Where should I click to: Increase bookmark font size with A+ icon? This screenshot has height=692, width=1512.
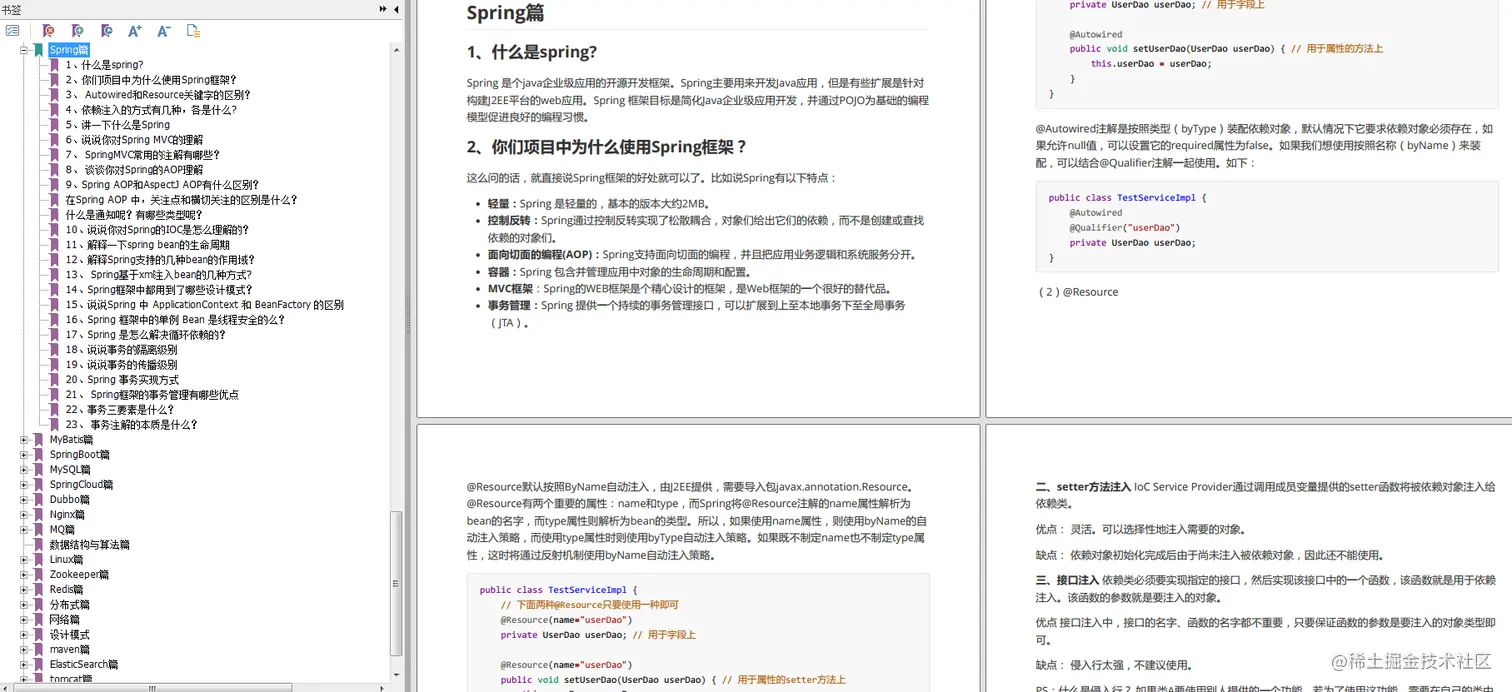[134, 31]
